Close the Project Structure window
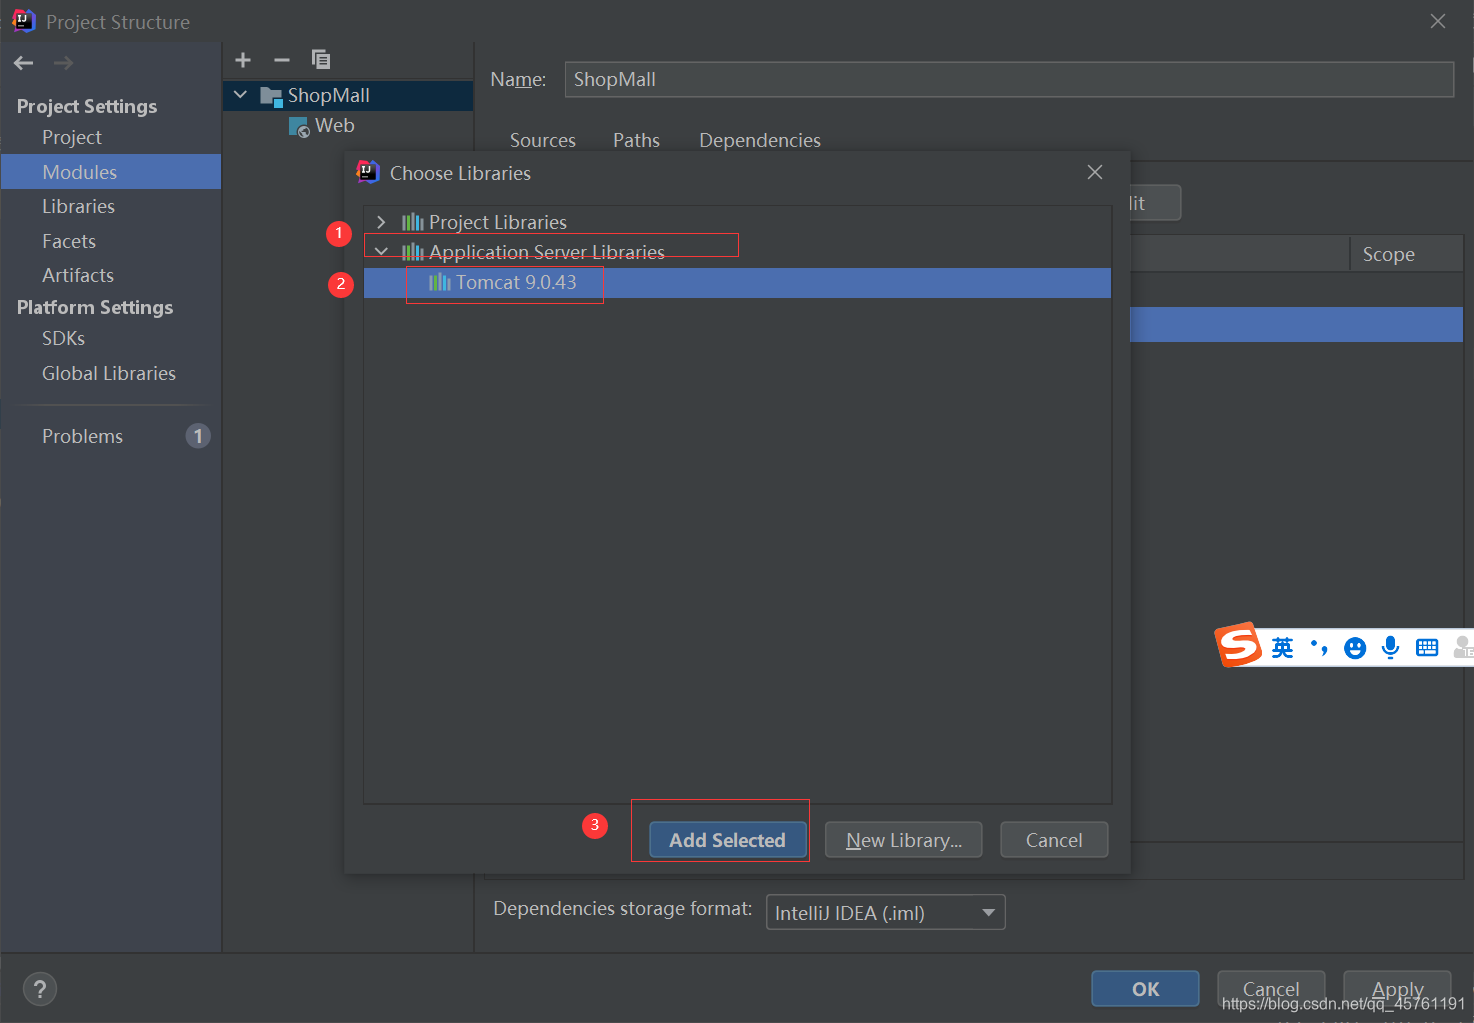The image size is (1474, 1023). [1438, 21]
